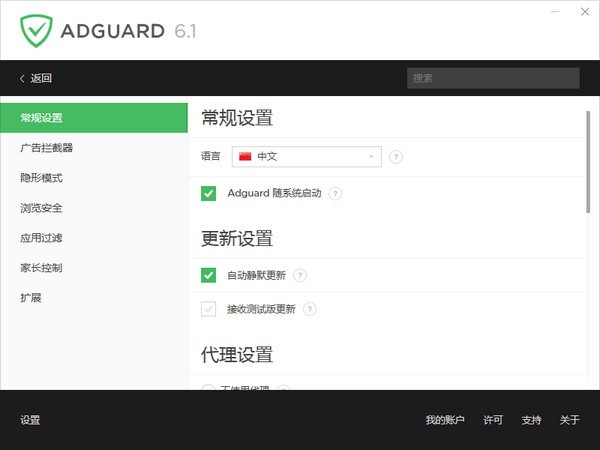Open 我的账户 link in footer
Image resolution: width=600 pixels, height=450 pixels.
(x=445, y=420)
